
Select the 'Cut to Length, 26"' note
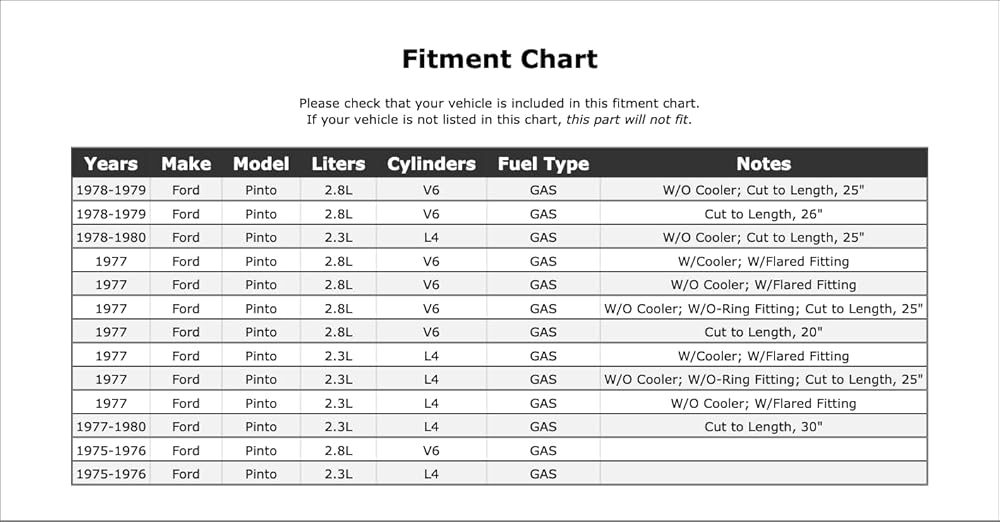tap(763, 214)
